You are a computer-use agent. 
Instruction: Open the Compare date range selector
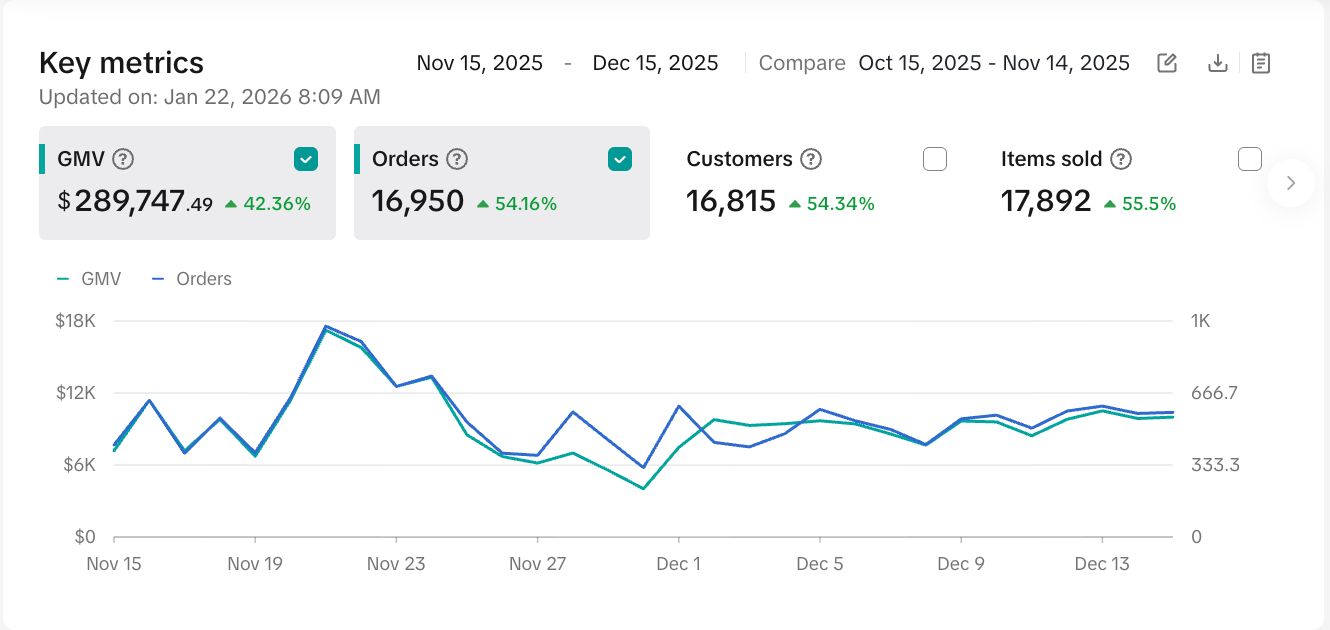[x=993, y=63]
